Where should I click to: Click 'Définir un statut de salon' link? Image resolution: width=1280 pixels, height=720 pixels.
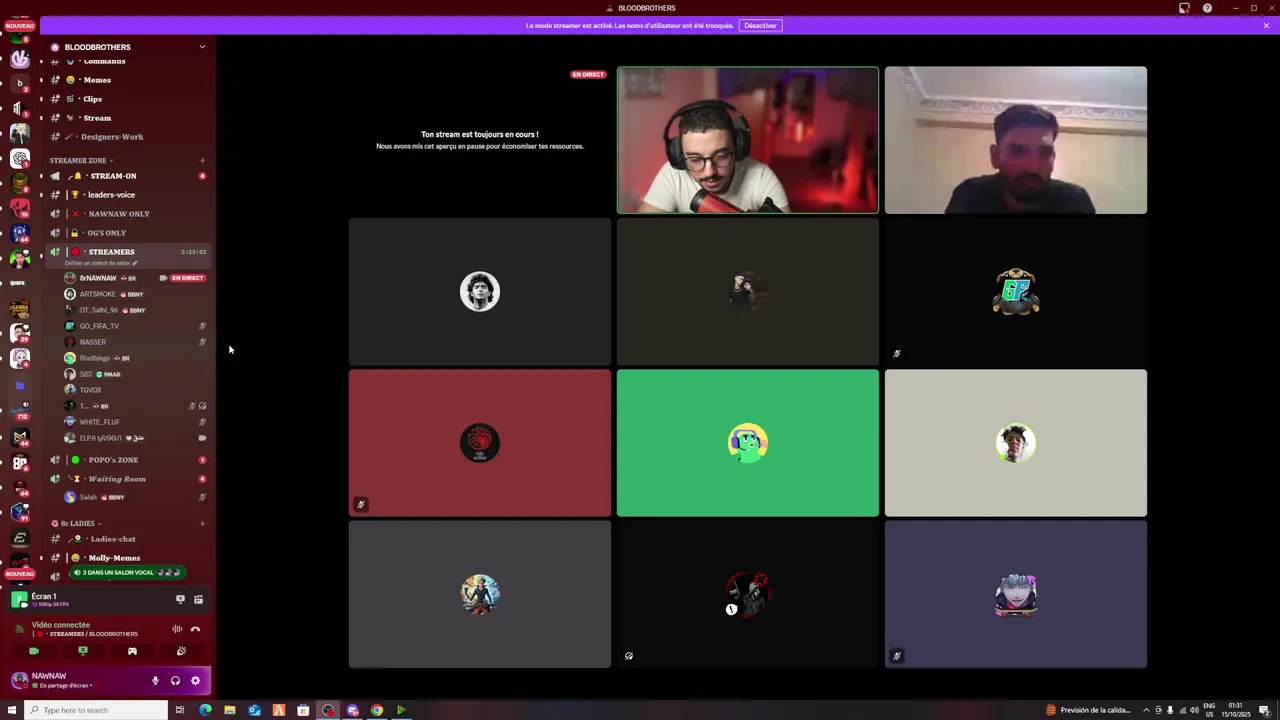(x=101, y=263)
